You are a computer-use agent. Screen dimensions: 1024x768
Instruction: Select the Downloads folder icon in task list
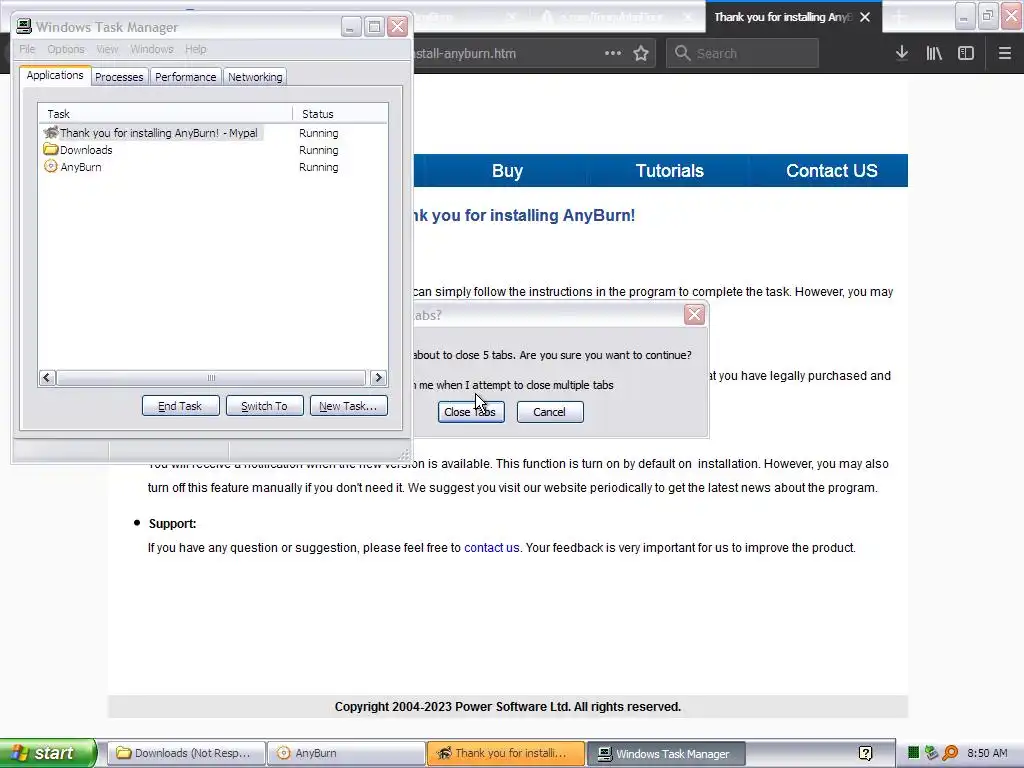[x=51, y=150]
